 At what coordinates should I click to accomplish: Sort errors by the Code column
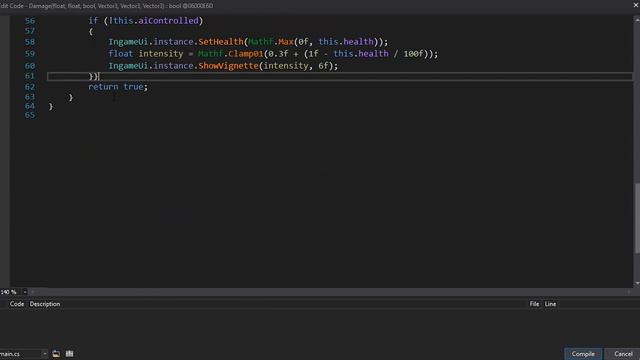[17, 304]
